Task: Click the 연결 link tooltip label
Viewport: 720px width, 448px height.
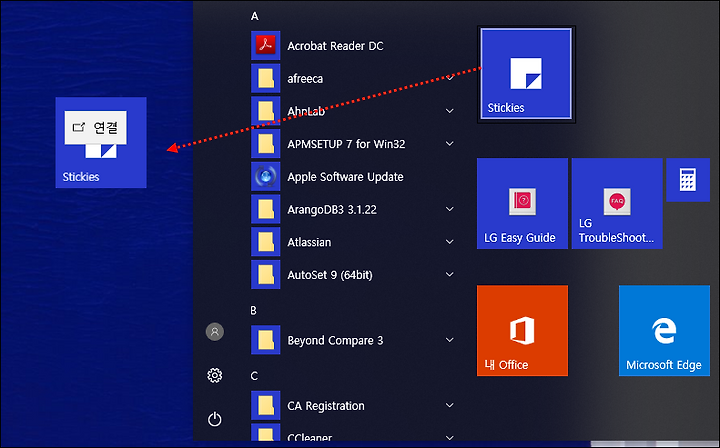Action: pos(96,128)
